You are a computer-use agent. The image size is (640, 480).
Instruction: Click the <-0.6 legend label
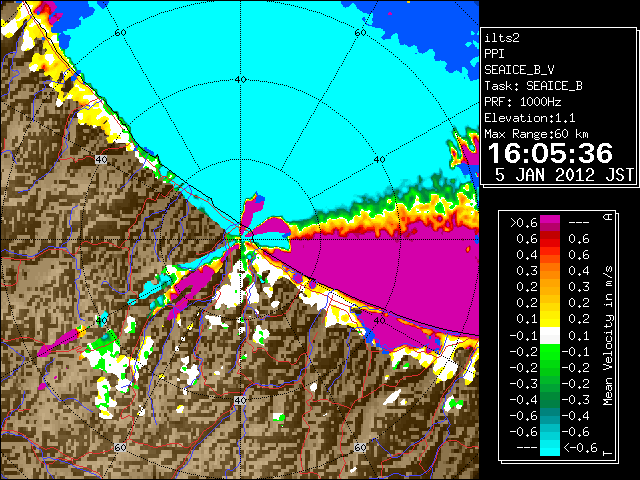580,448
